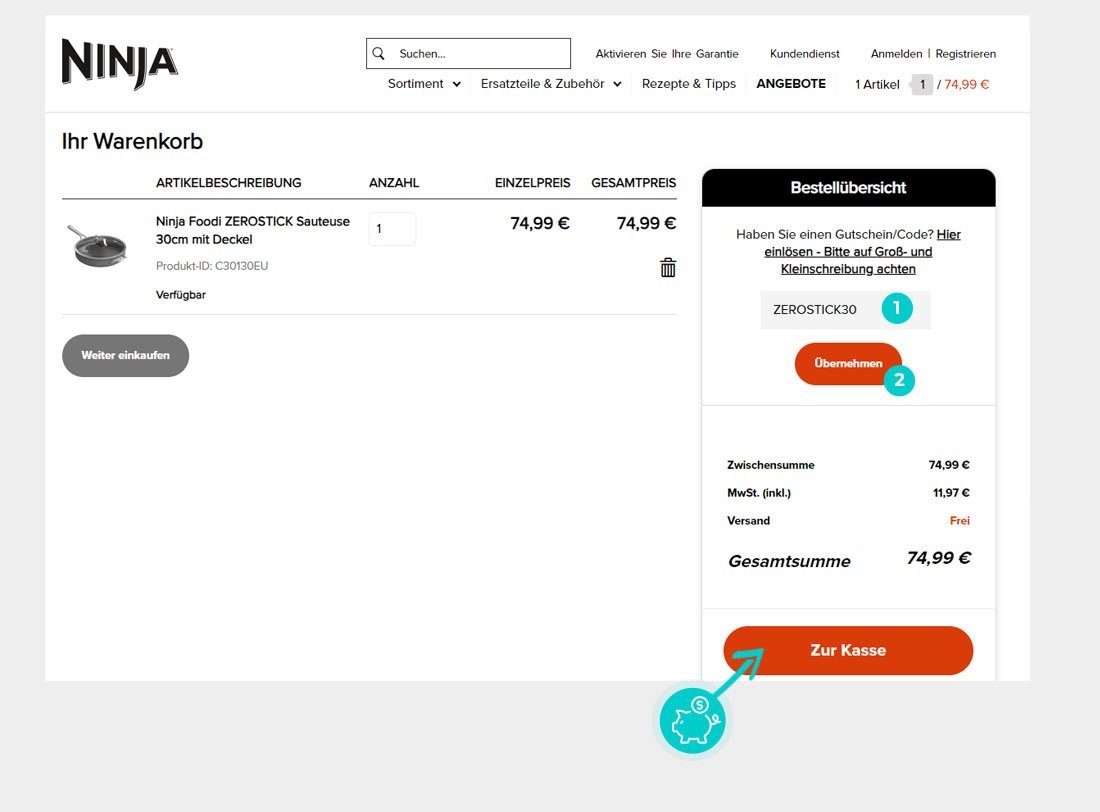1100x812 pixels.
Task: Open the 1 Artikel cart summary
Action: 877,84
